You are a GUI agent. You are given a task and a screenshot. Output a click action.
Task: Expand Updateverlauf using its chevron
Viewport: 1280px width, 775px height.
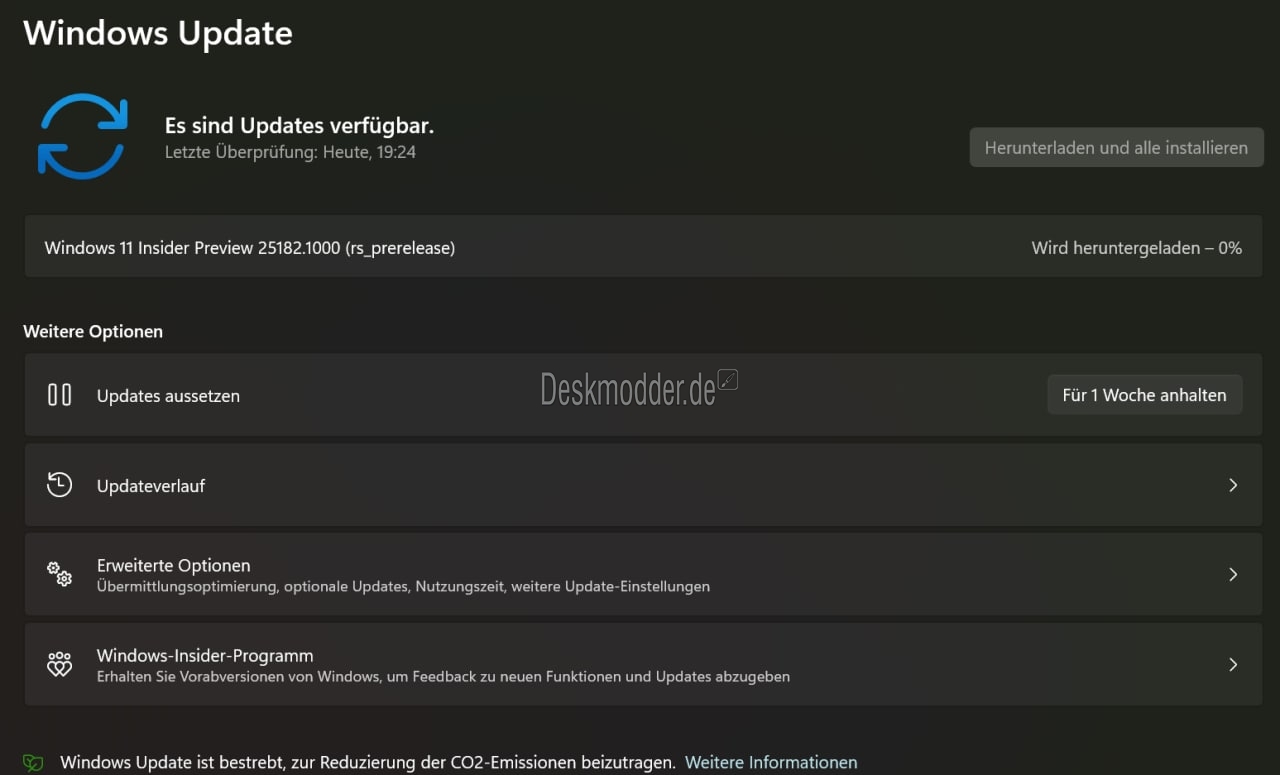1233,485
